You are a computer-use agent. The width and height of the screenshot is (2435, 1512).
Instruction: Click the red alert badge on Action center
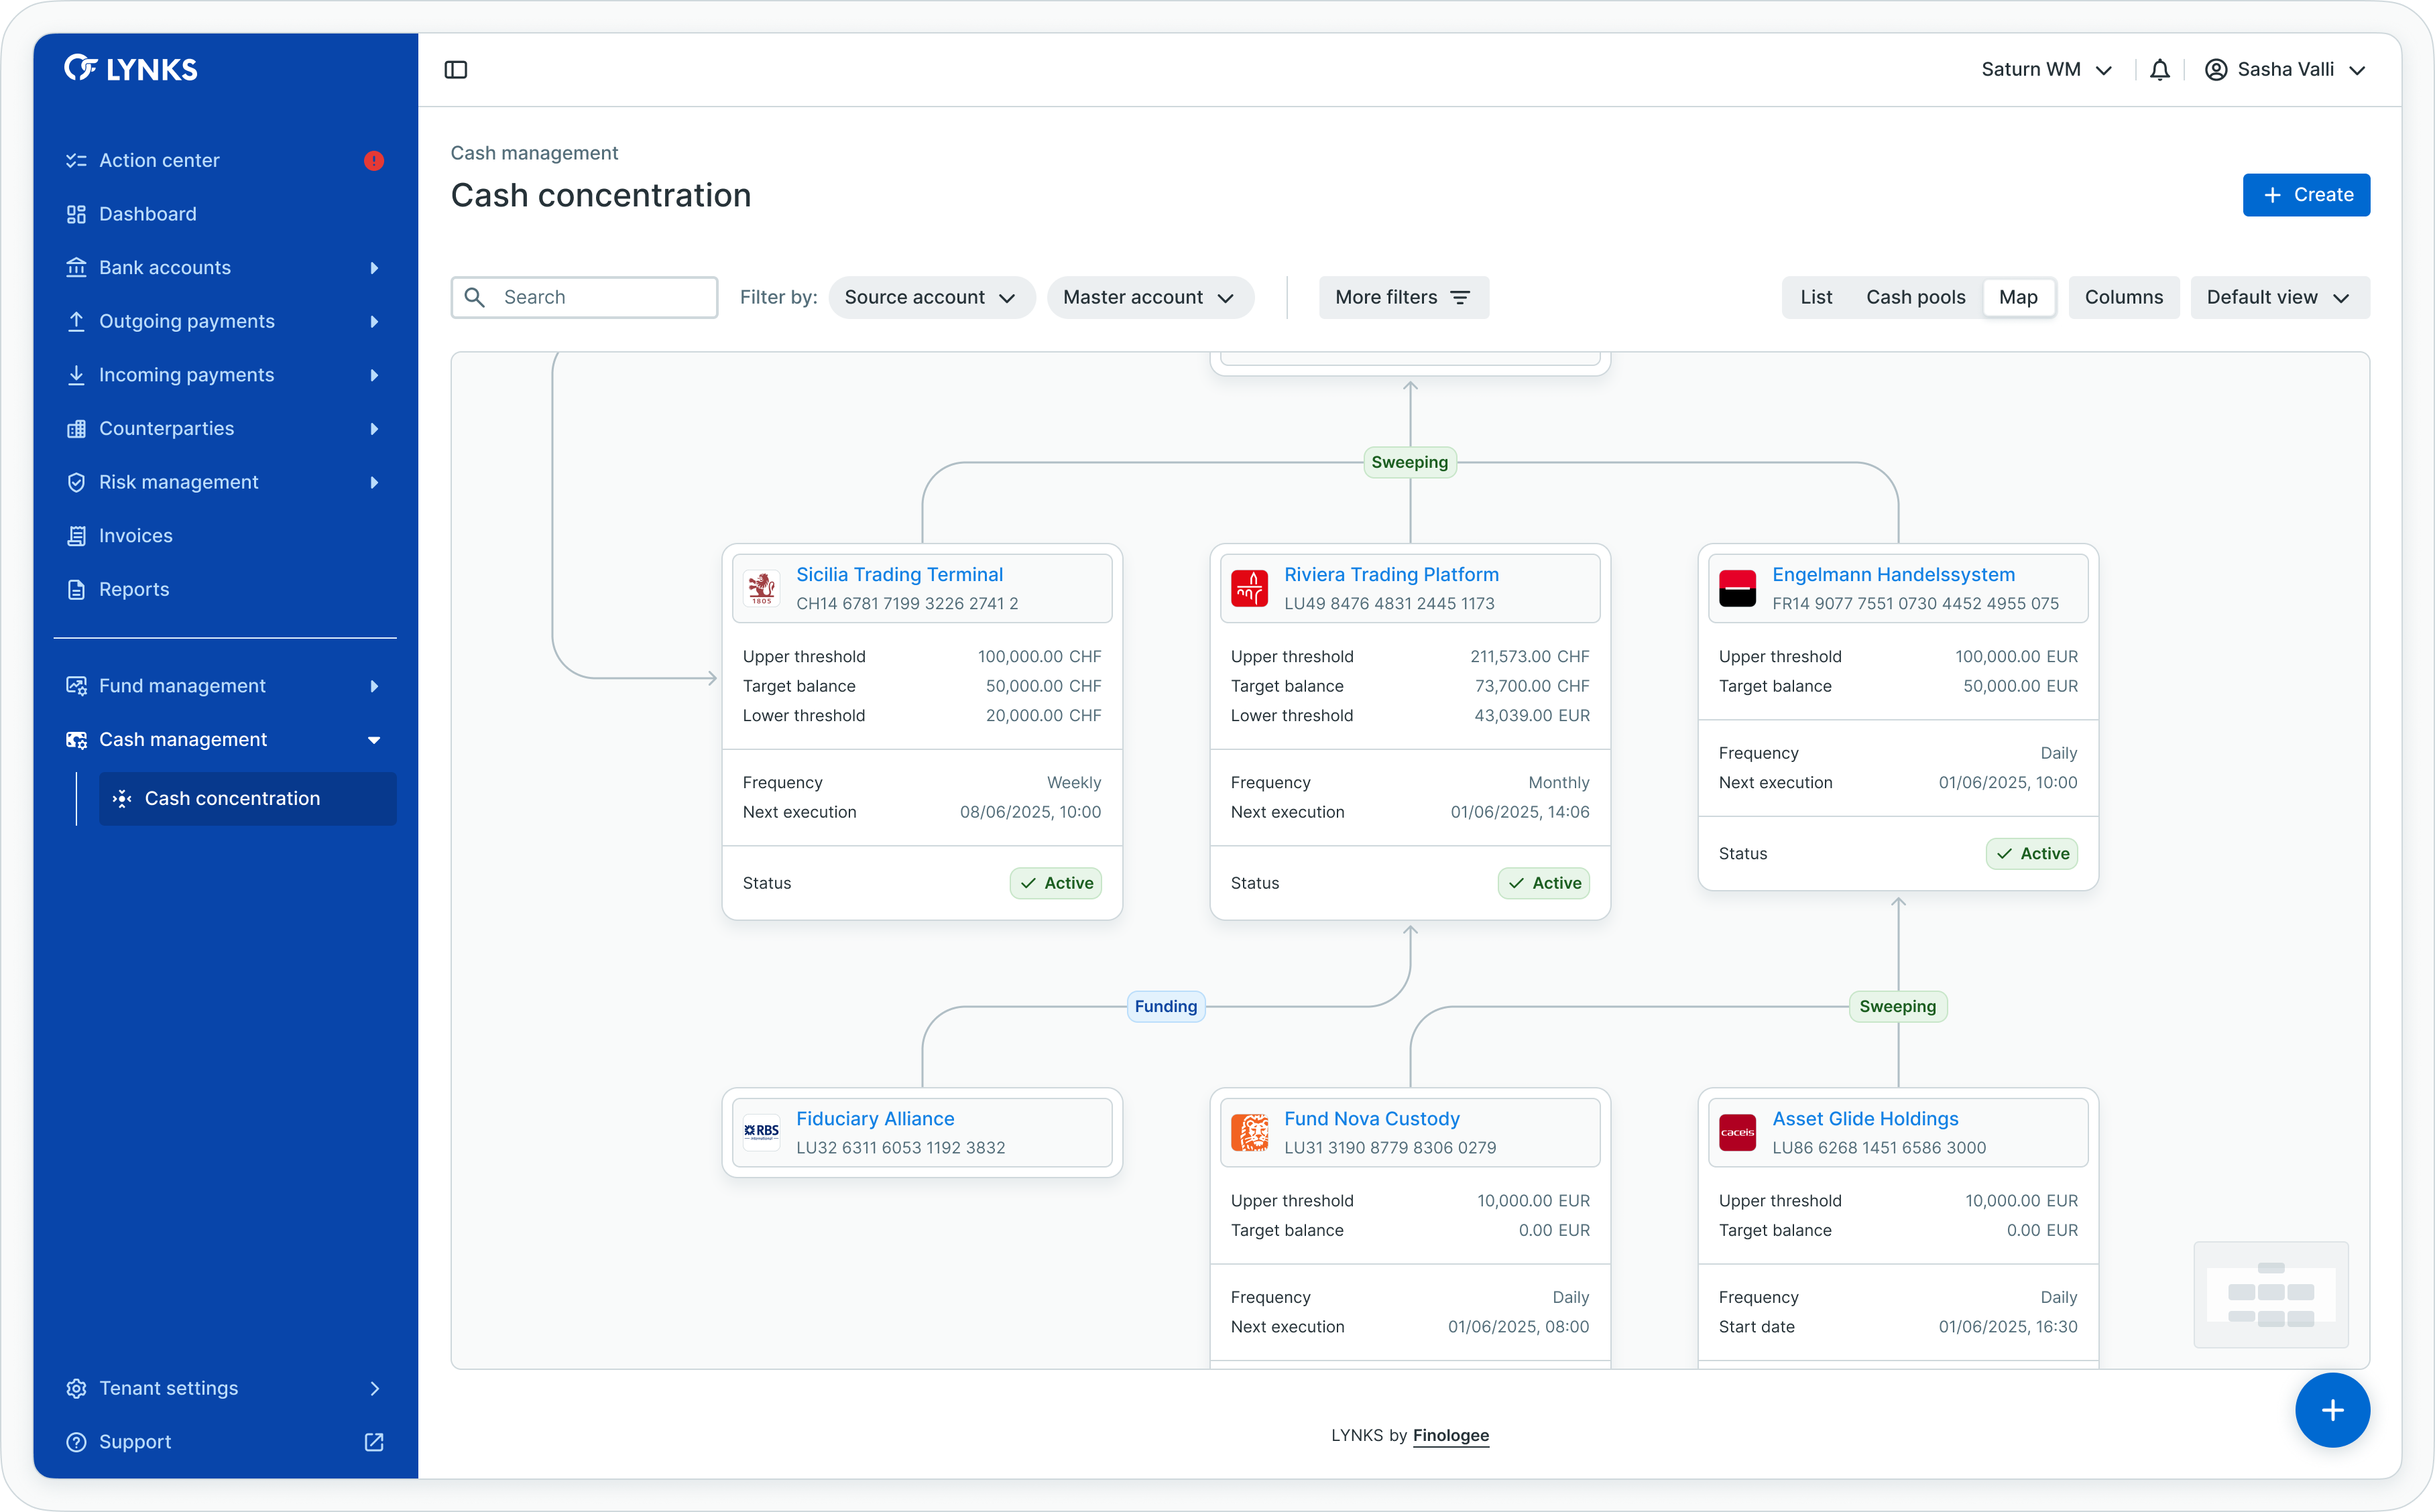[x=374, y=161]
